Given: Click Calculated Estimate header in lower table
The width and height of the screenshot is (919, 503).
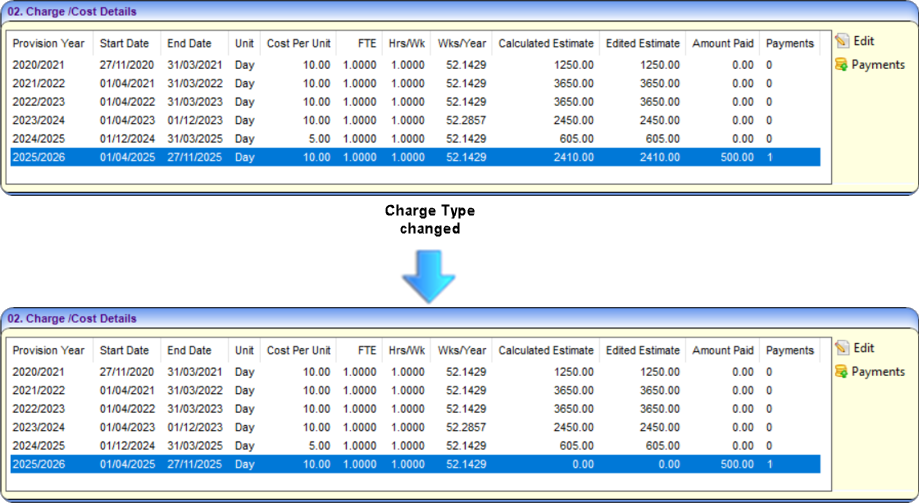Looking at the screenshot, I should [545, 351].
